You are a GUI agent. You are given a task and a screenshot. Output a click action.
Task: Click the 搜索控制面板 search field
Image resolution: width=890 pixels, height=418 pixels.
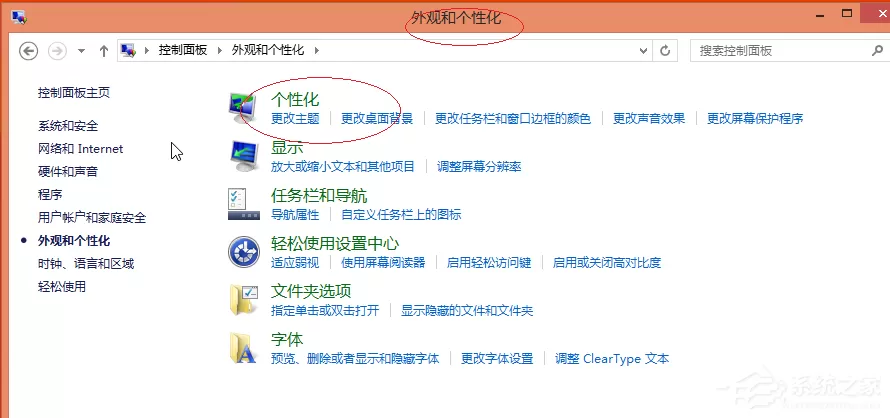[x=780, y=51]
